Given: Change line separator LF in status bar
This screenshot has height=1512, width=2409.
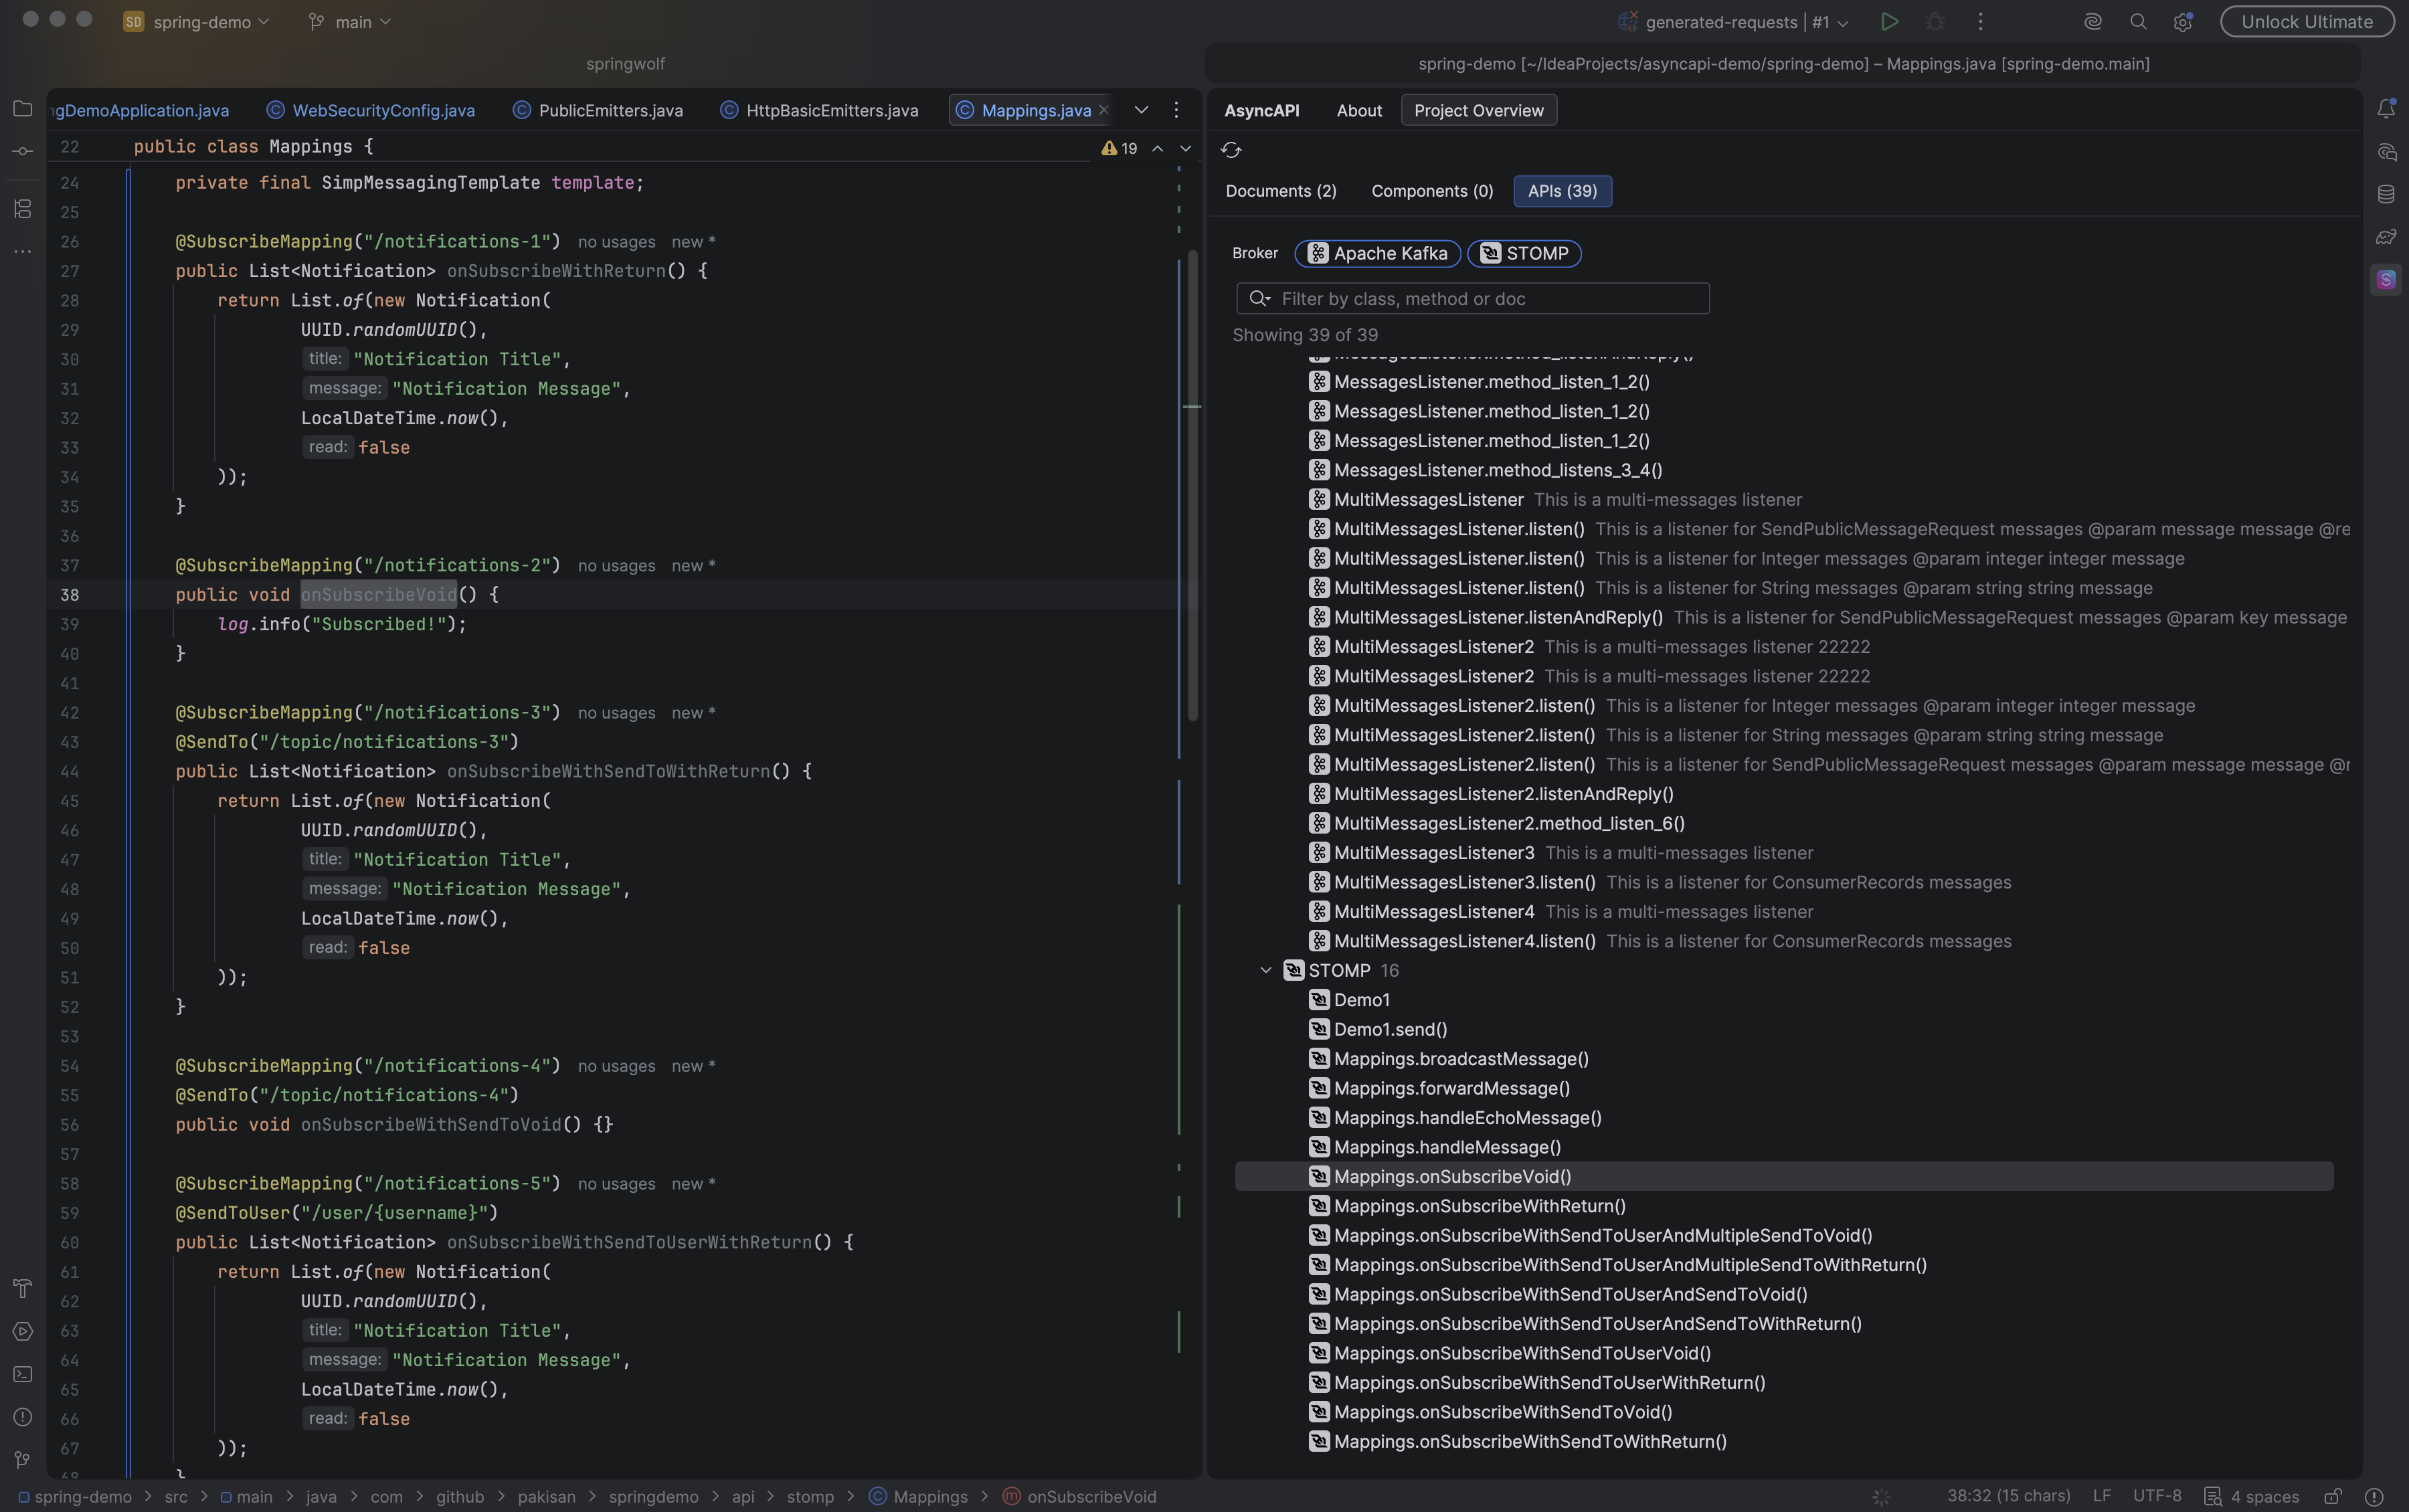Looking at the screenshot, I should click(2102, 1496).
